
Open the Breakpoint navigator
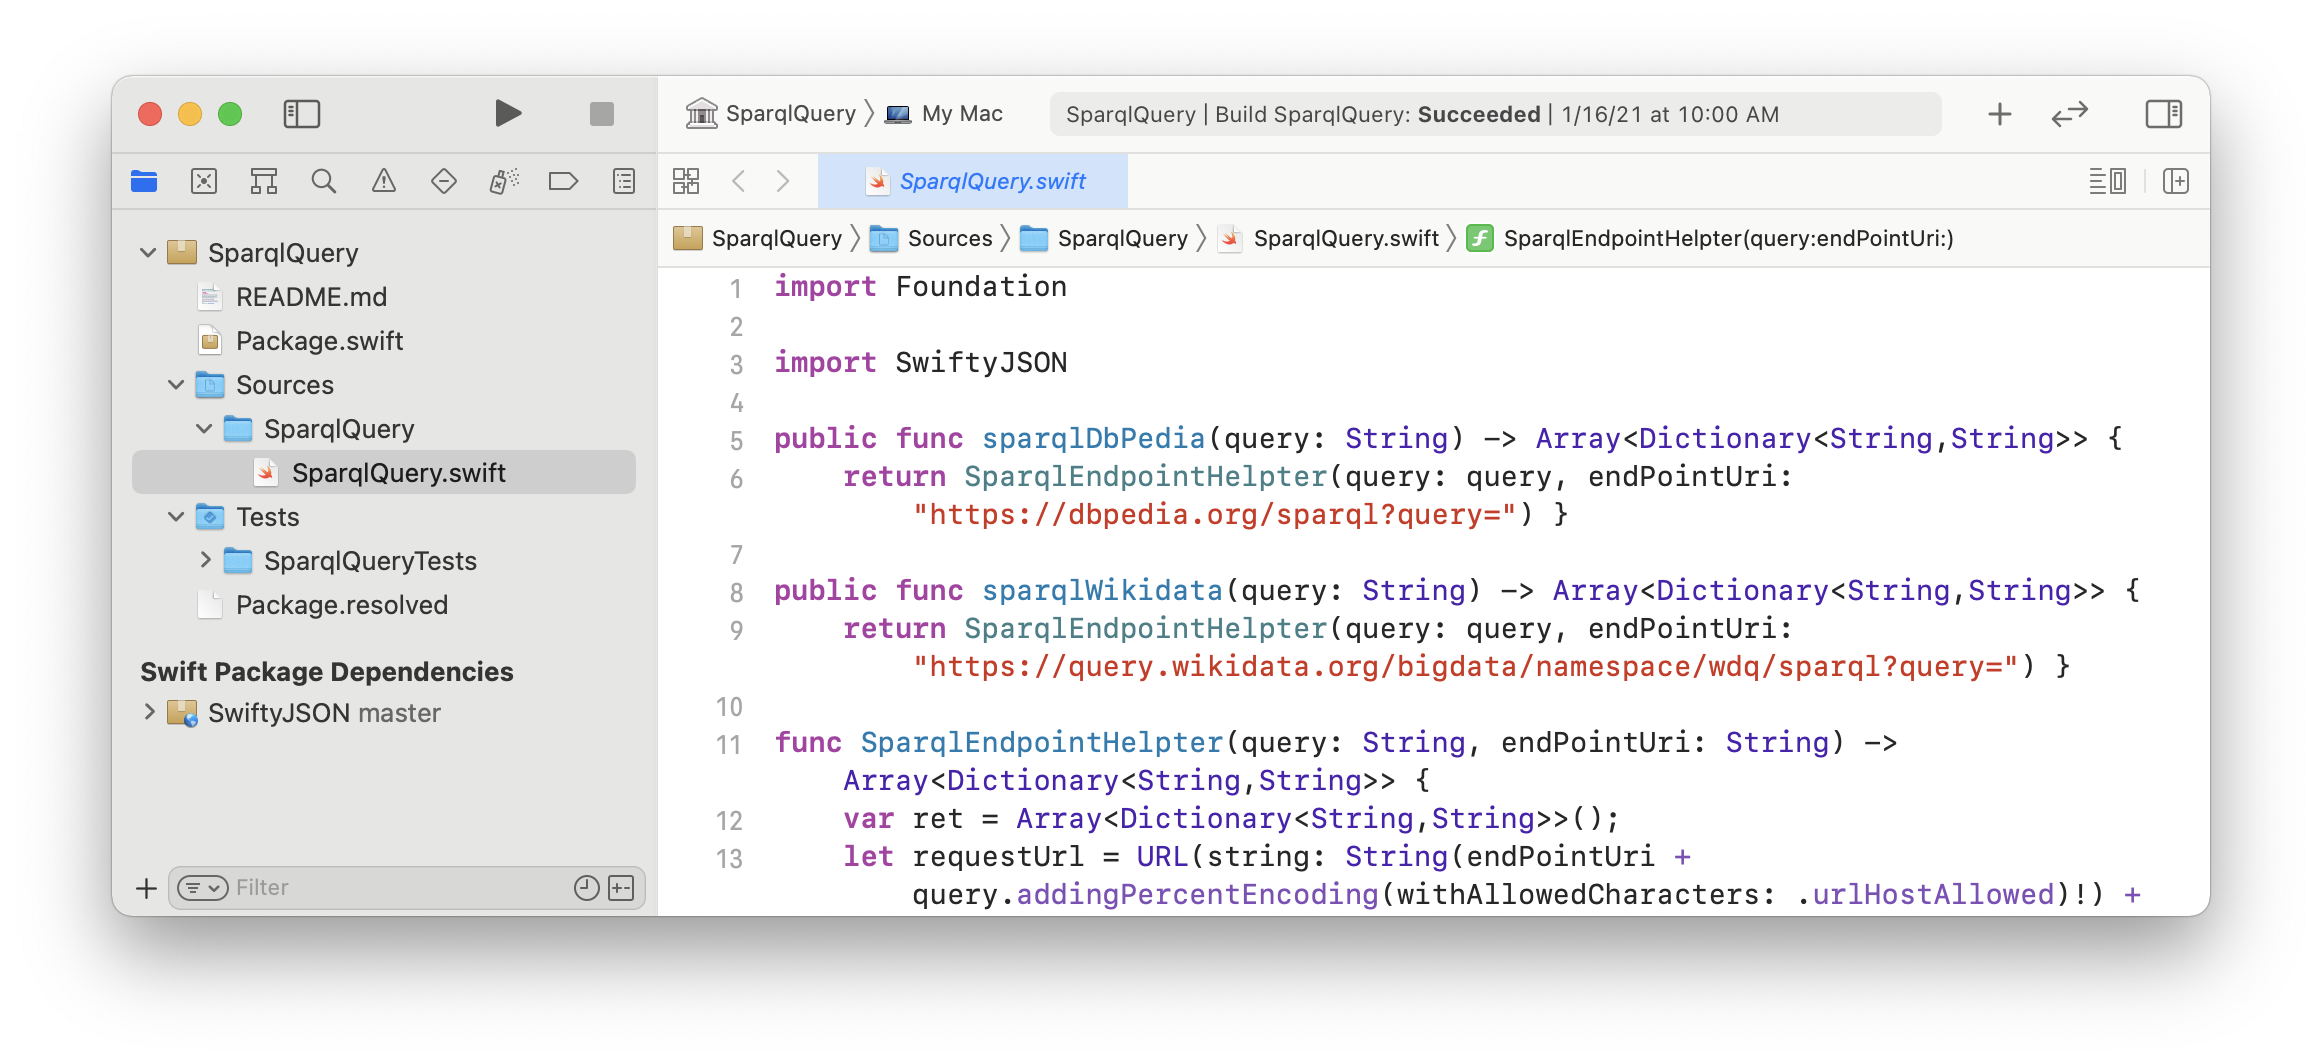click(563, 181)
